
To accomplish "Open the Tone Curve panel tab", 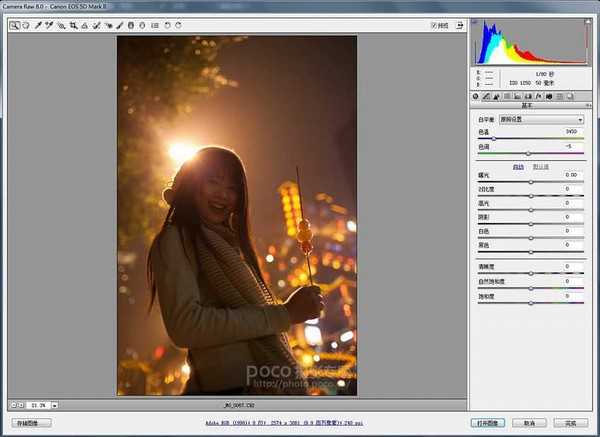I will [486, 97].
